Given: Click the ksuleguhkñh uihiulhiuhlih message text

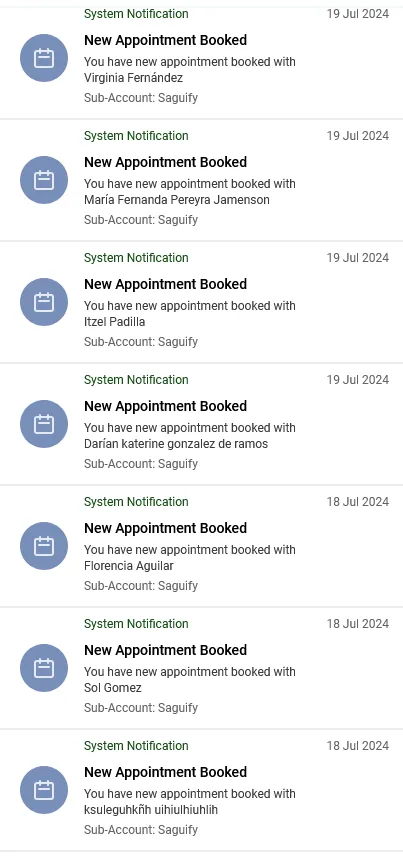Looking at the screenshot, I should click(x=190, y=801).
